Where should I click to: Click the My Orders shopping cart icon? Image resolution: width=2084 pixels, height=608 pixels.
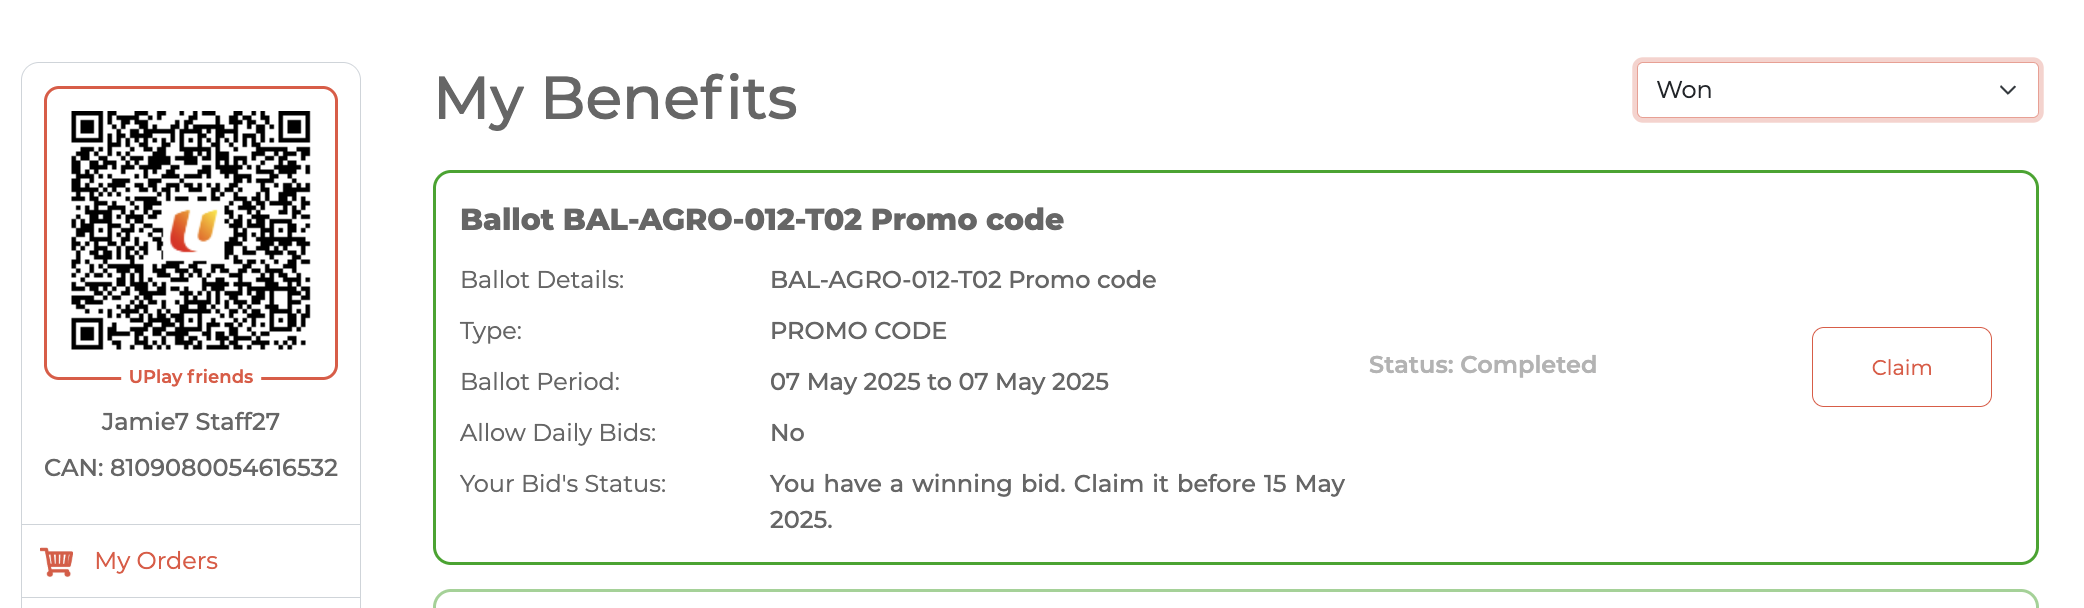pyautogui.click(x=57, y=561)
